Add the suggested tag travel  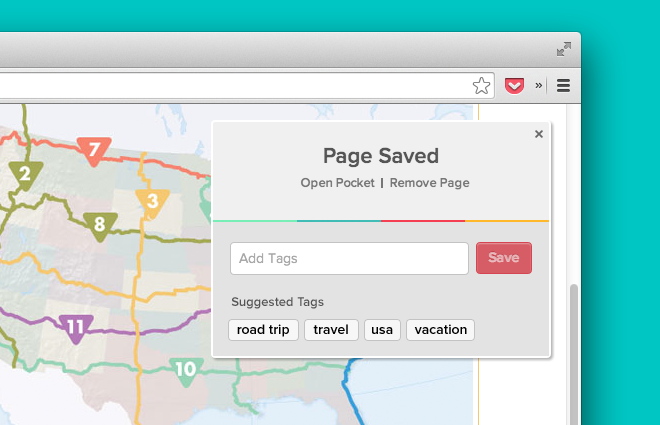coord(331,330)
